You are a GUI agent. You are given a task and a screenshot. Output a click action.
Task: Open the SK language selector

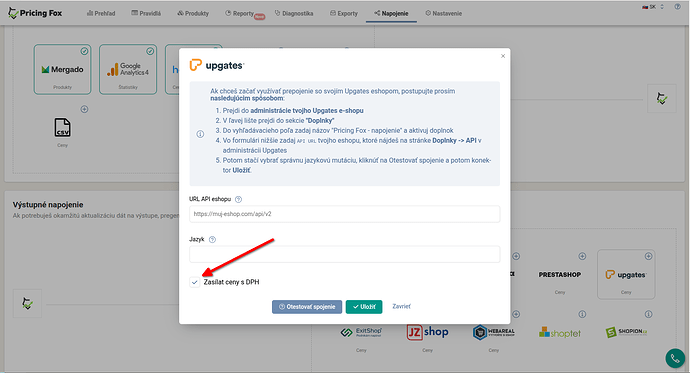click(x=653, y=7)
